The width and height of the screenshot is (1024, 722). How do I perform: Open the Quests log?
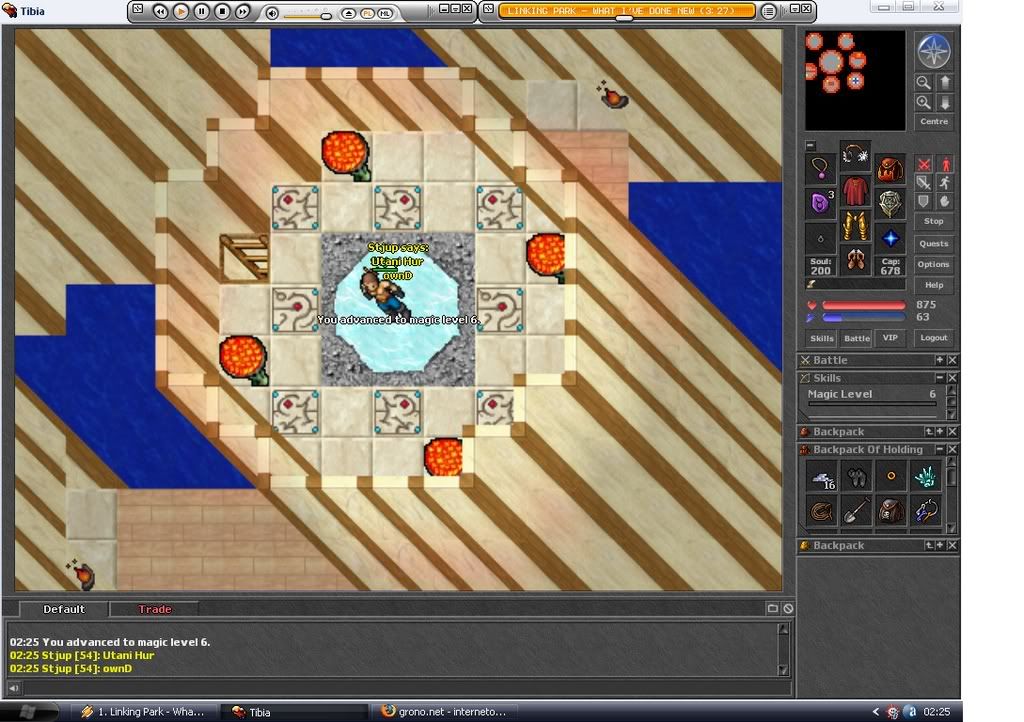pos(934,243)
